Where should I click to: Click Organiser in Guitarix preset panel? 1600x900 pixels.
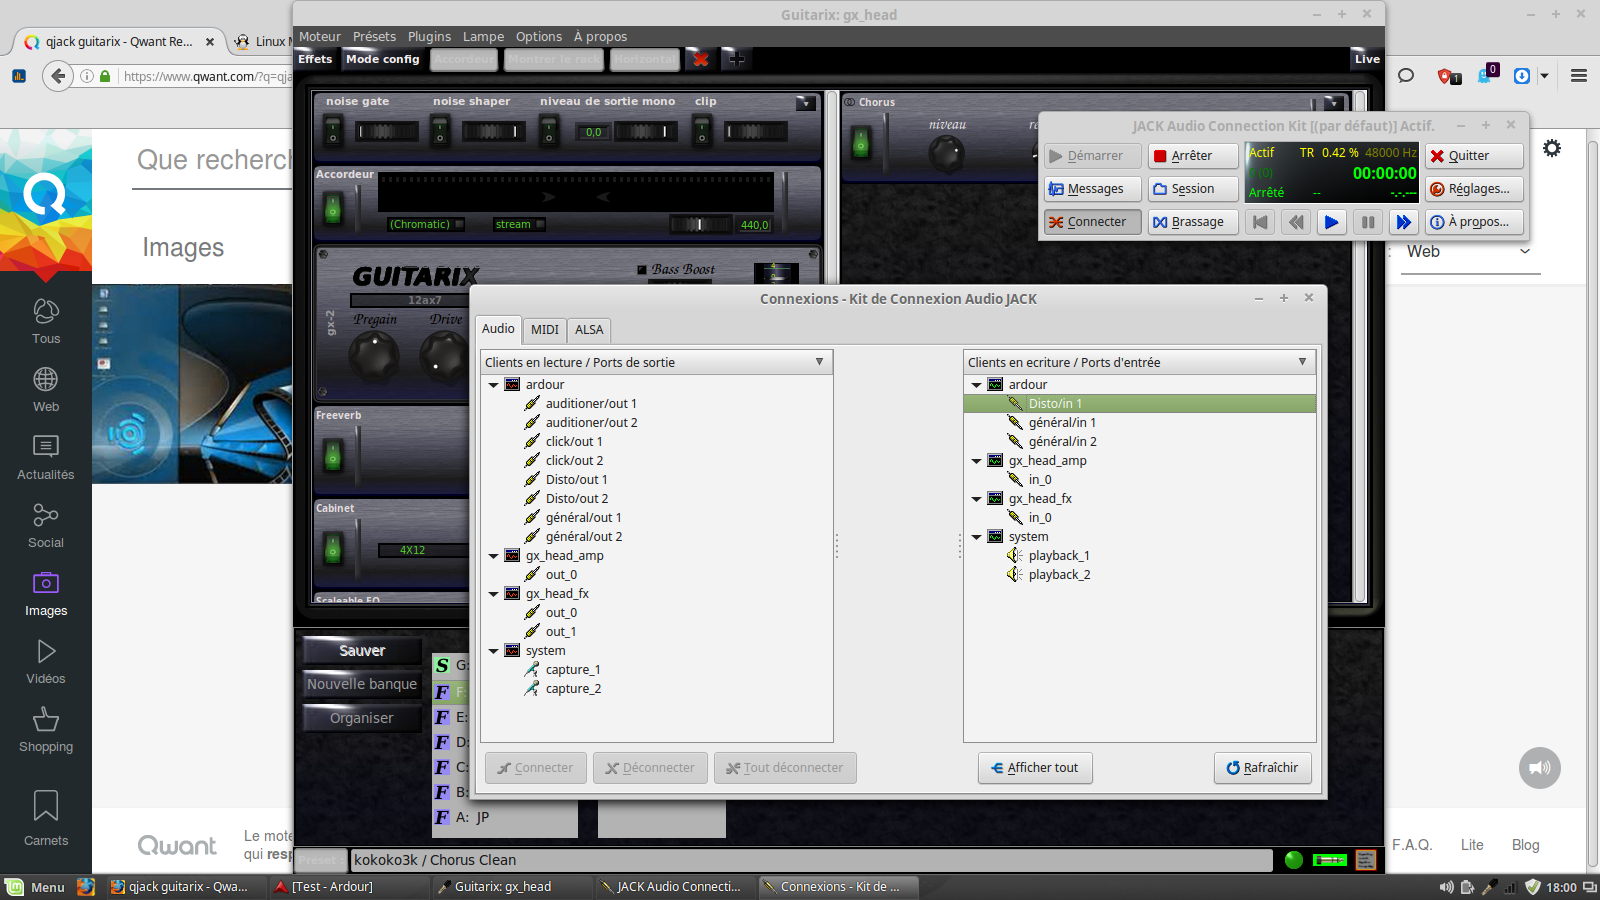362,718
